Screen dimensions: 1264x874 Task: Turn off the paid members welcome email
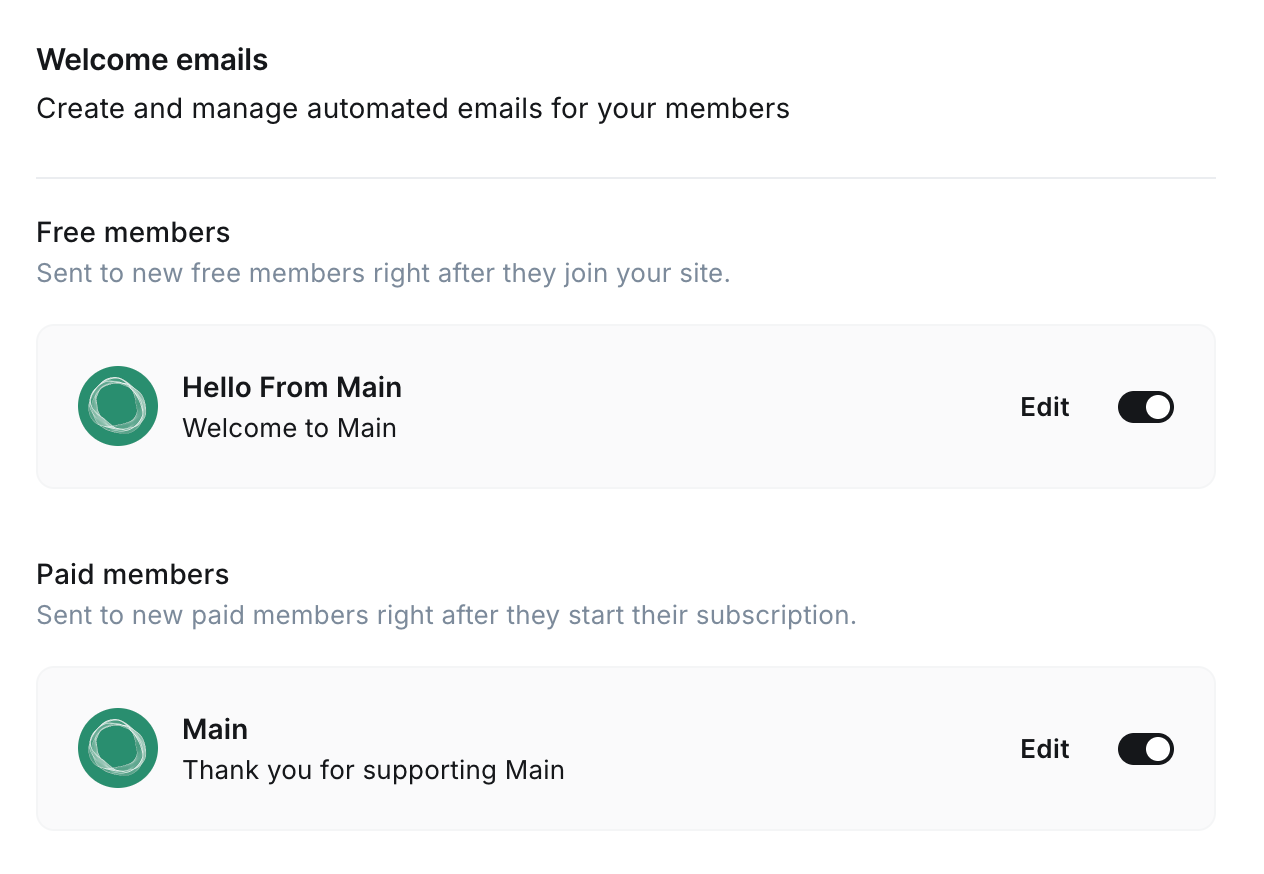tap(1145, 749)
